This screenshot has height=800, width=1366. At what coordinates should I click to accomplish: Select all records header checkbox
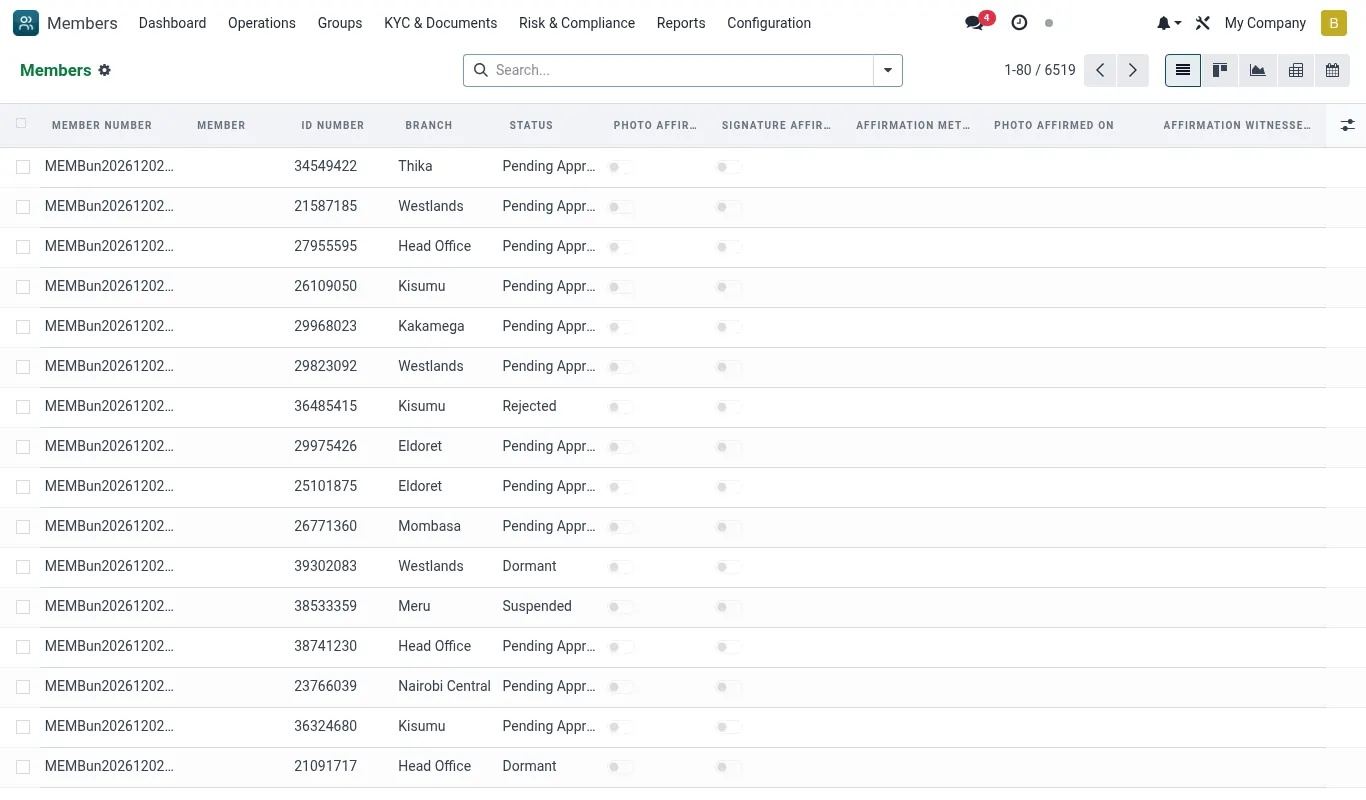[21, 124]
